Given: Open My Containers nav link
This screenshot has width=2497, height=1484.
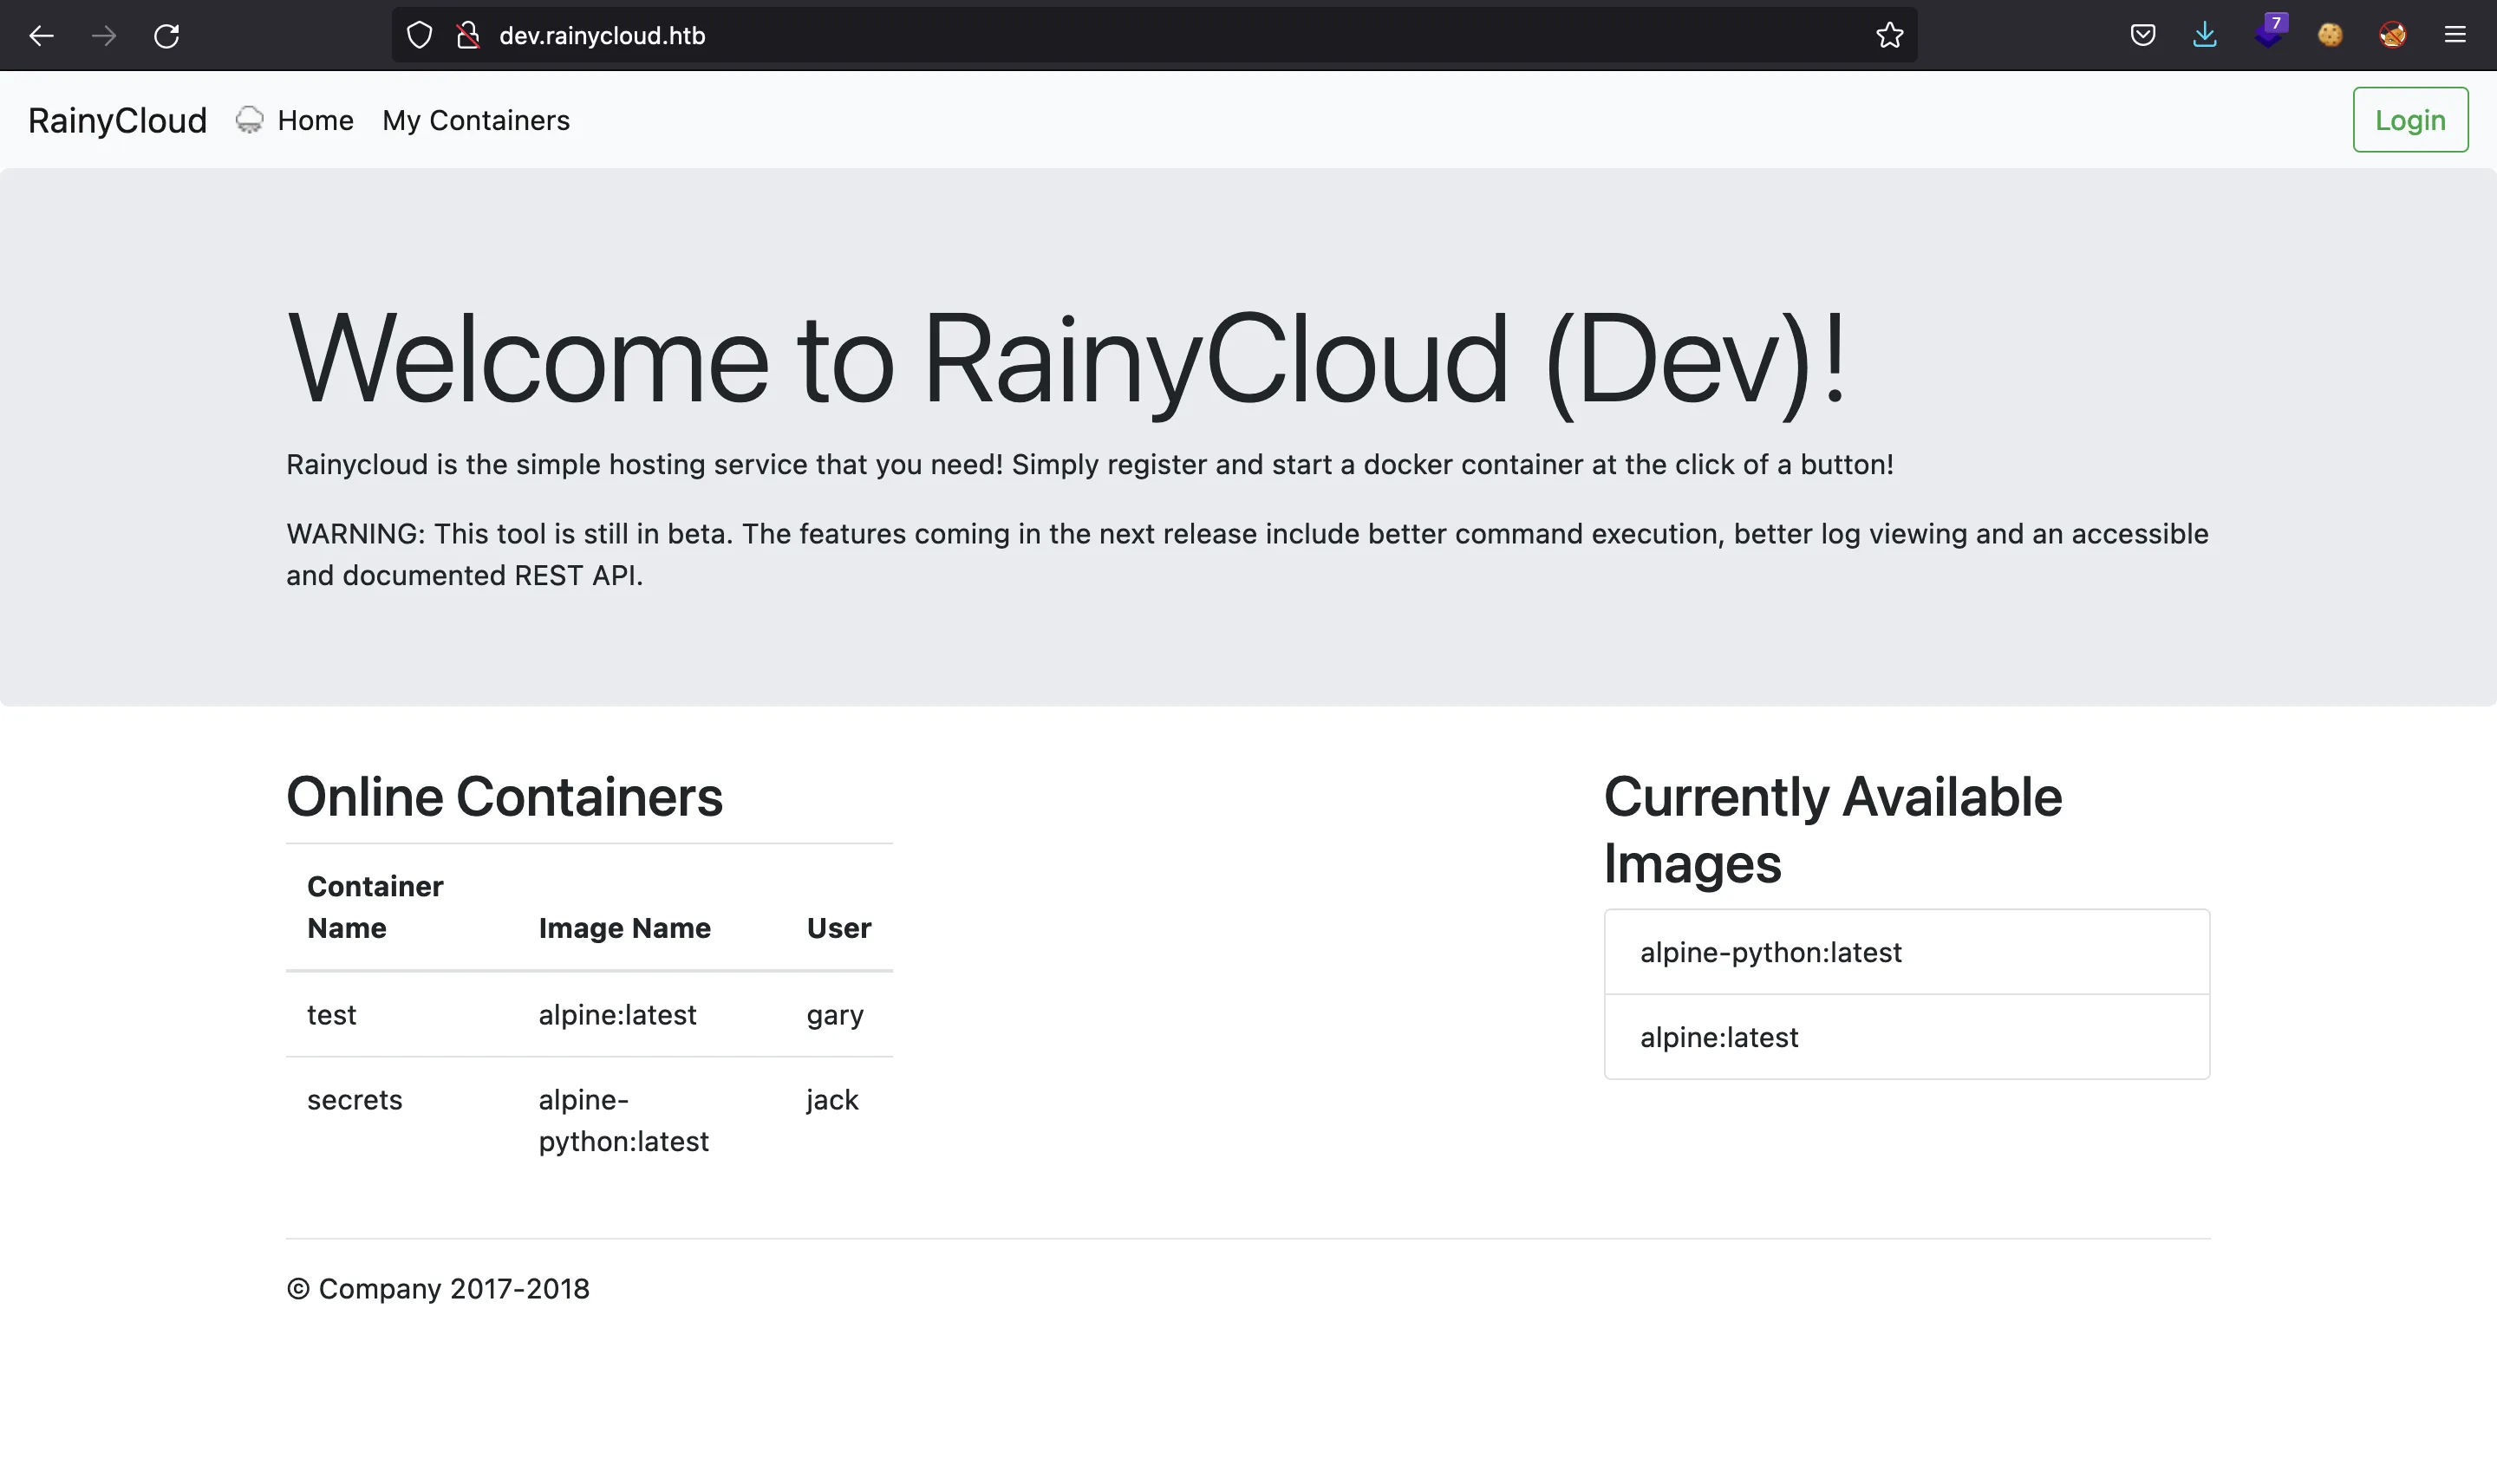Looking at the screenshot, I should pos(476,120).
